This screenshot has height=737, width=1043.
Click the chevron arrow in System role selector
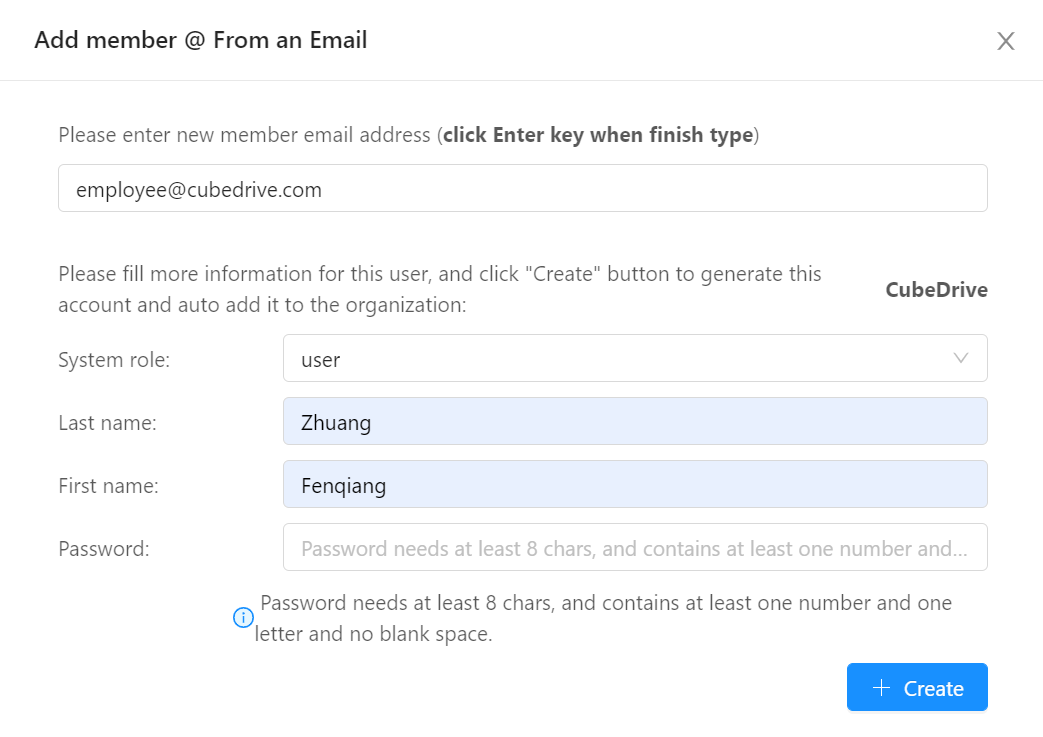pyautogui.click(x=961, y=358)
